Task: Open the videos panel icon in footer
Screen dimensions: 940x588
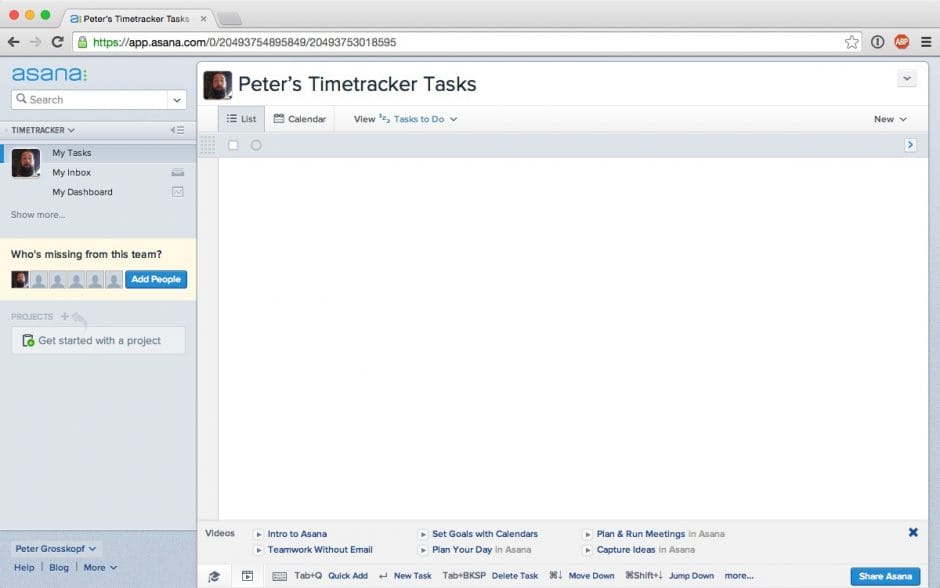Action: click(x=248, y=576)
